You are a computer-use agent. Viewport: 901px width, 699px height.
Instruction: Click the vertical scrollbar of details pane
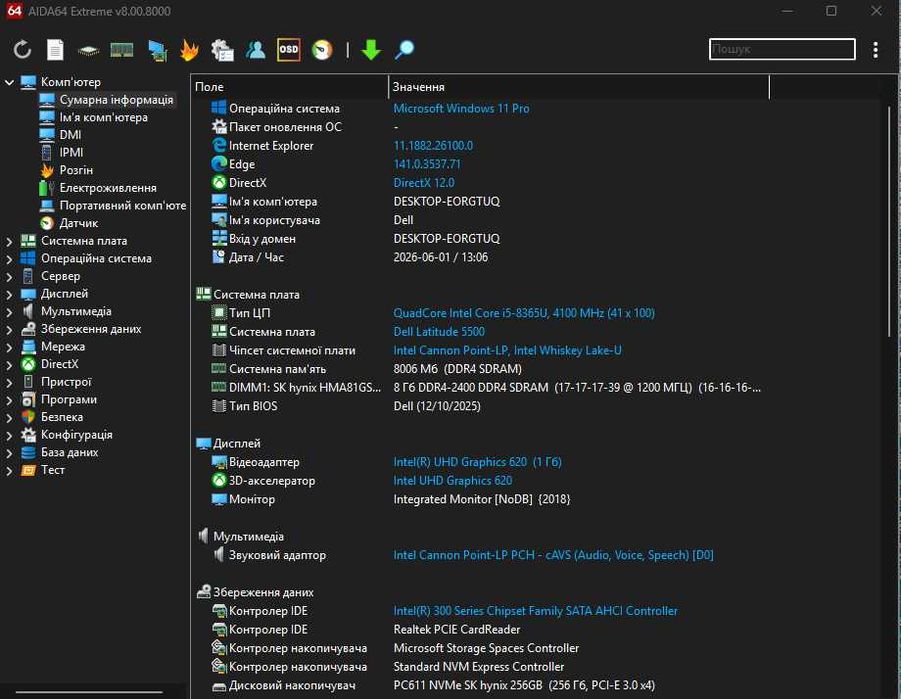click(x=888, y=221)
